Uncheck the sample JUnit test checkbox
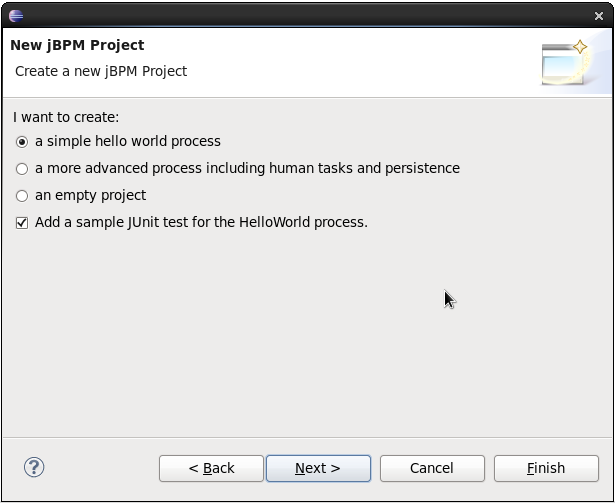Image resolution: width=615 pixels, height=503 pixels. 22,223
